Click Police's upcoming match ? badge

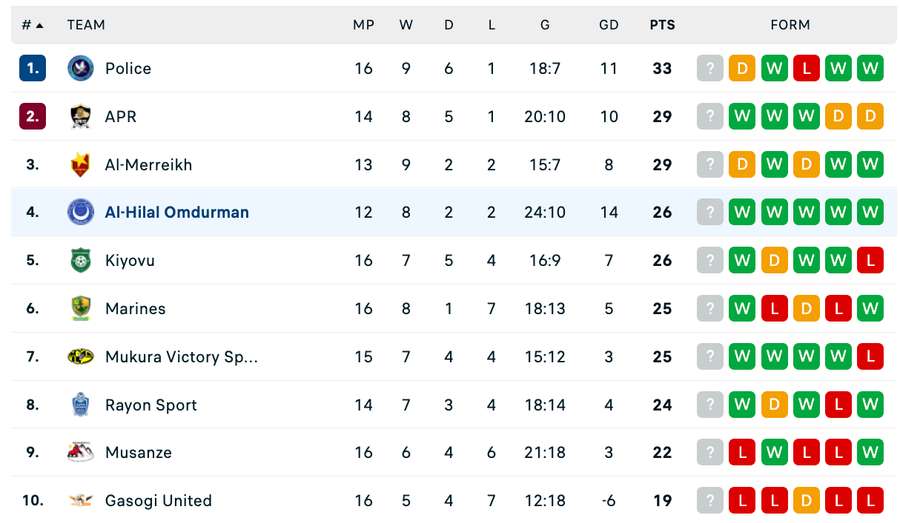[x=710, y=68]
